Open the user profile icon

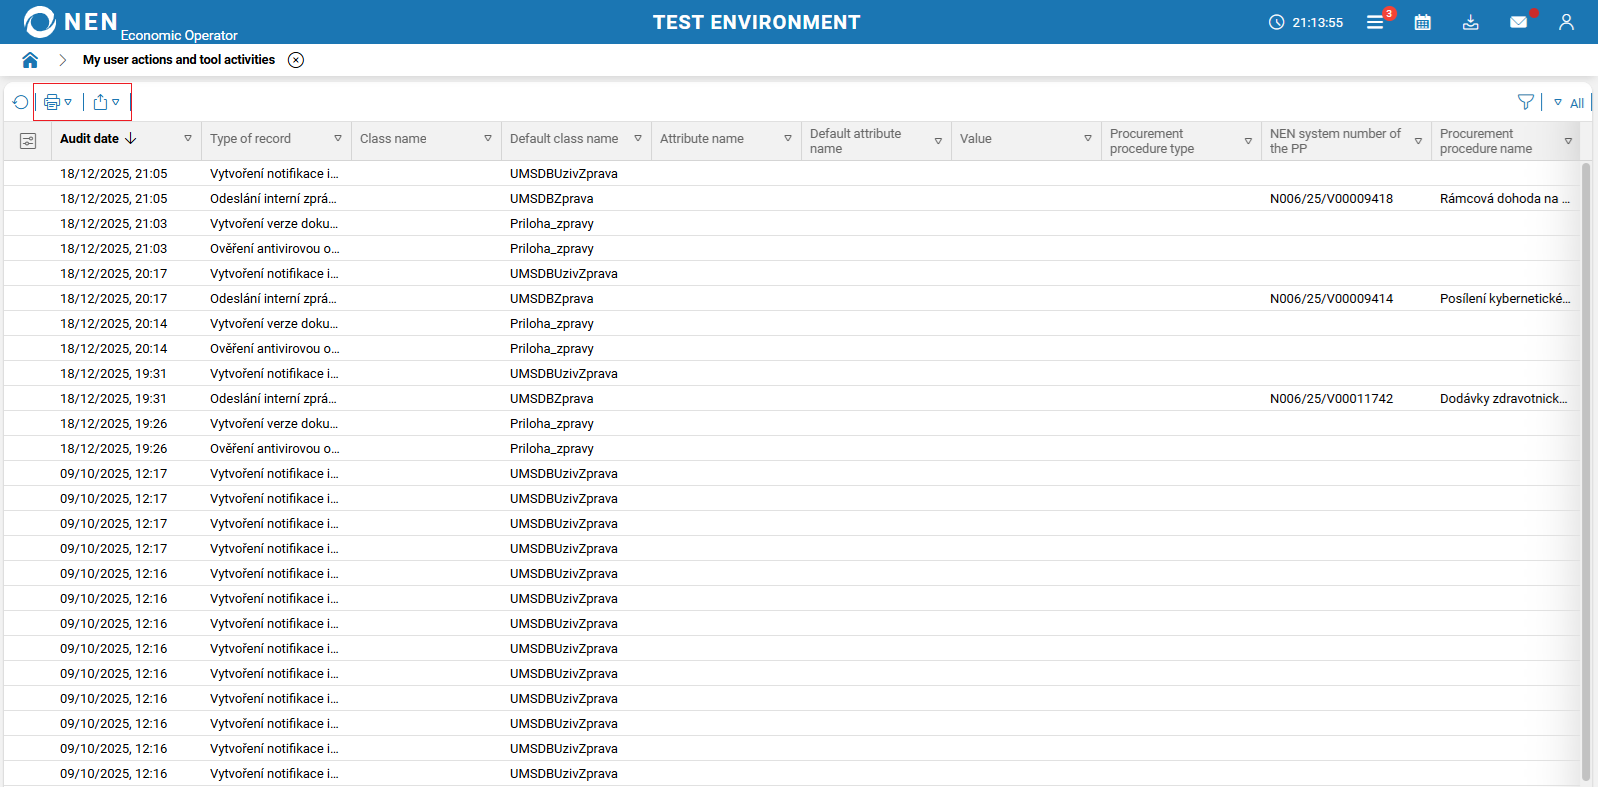(x=1566, y=22)
